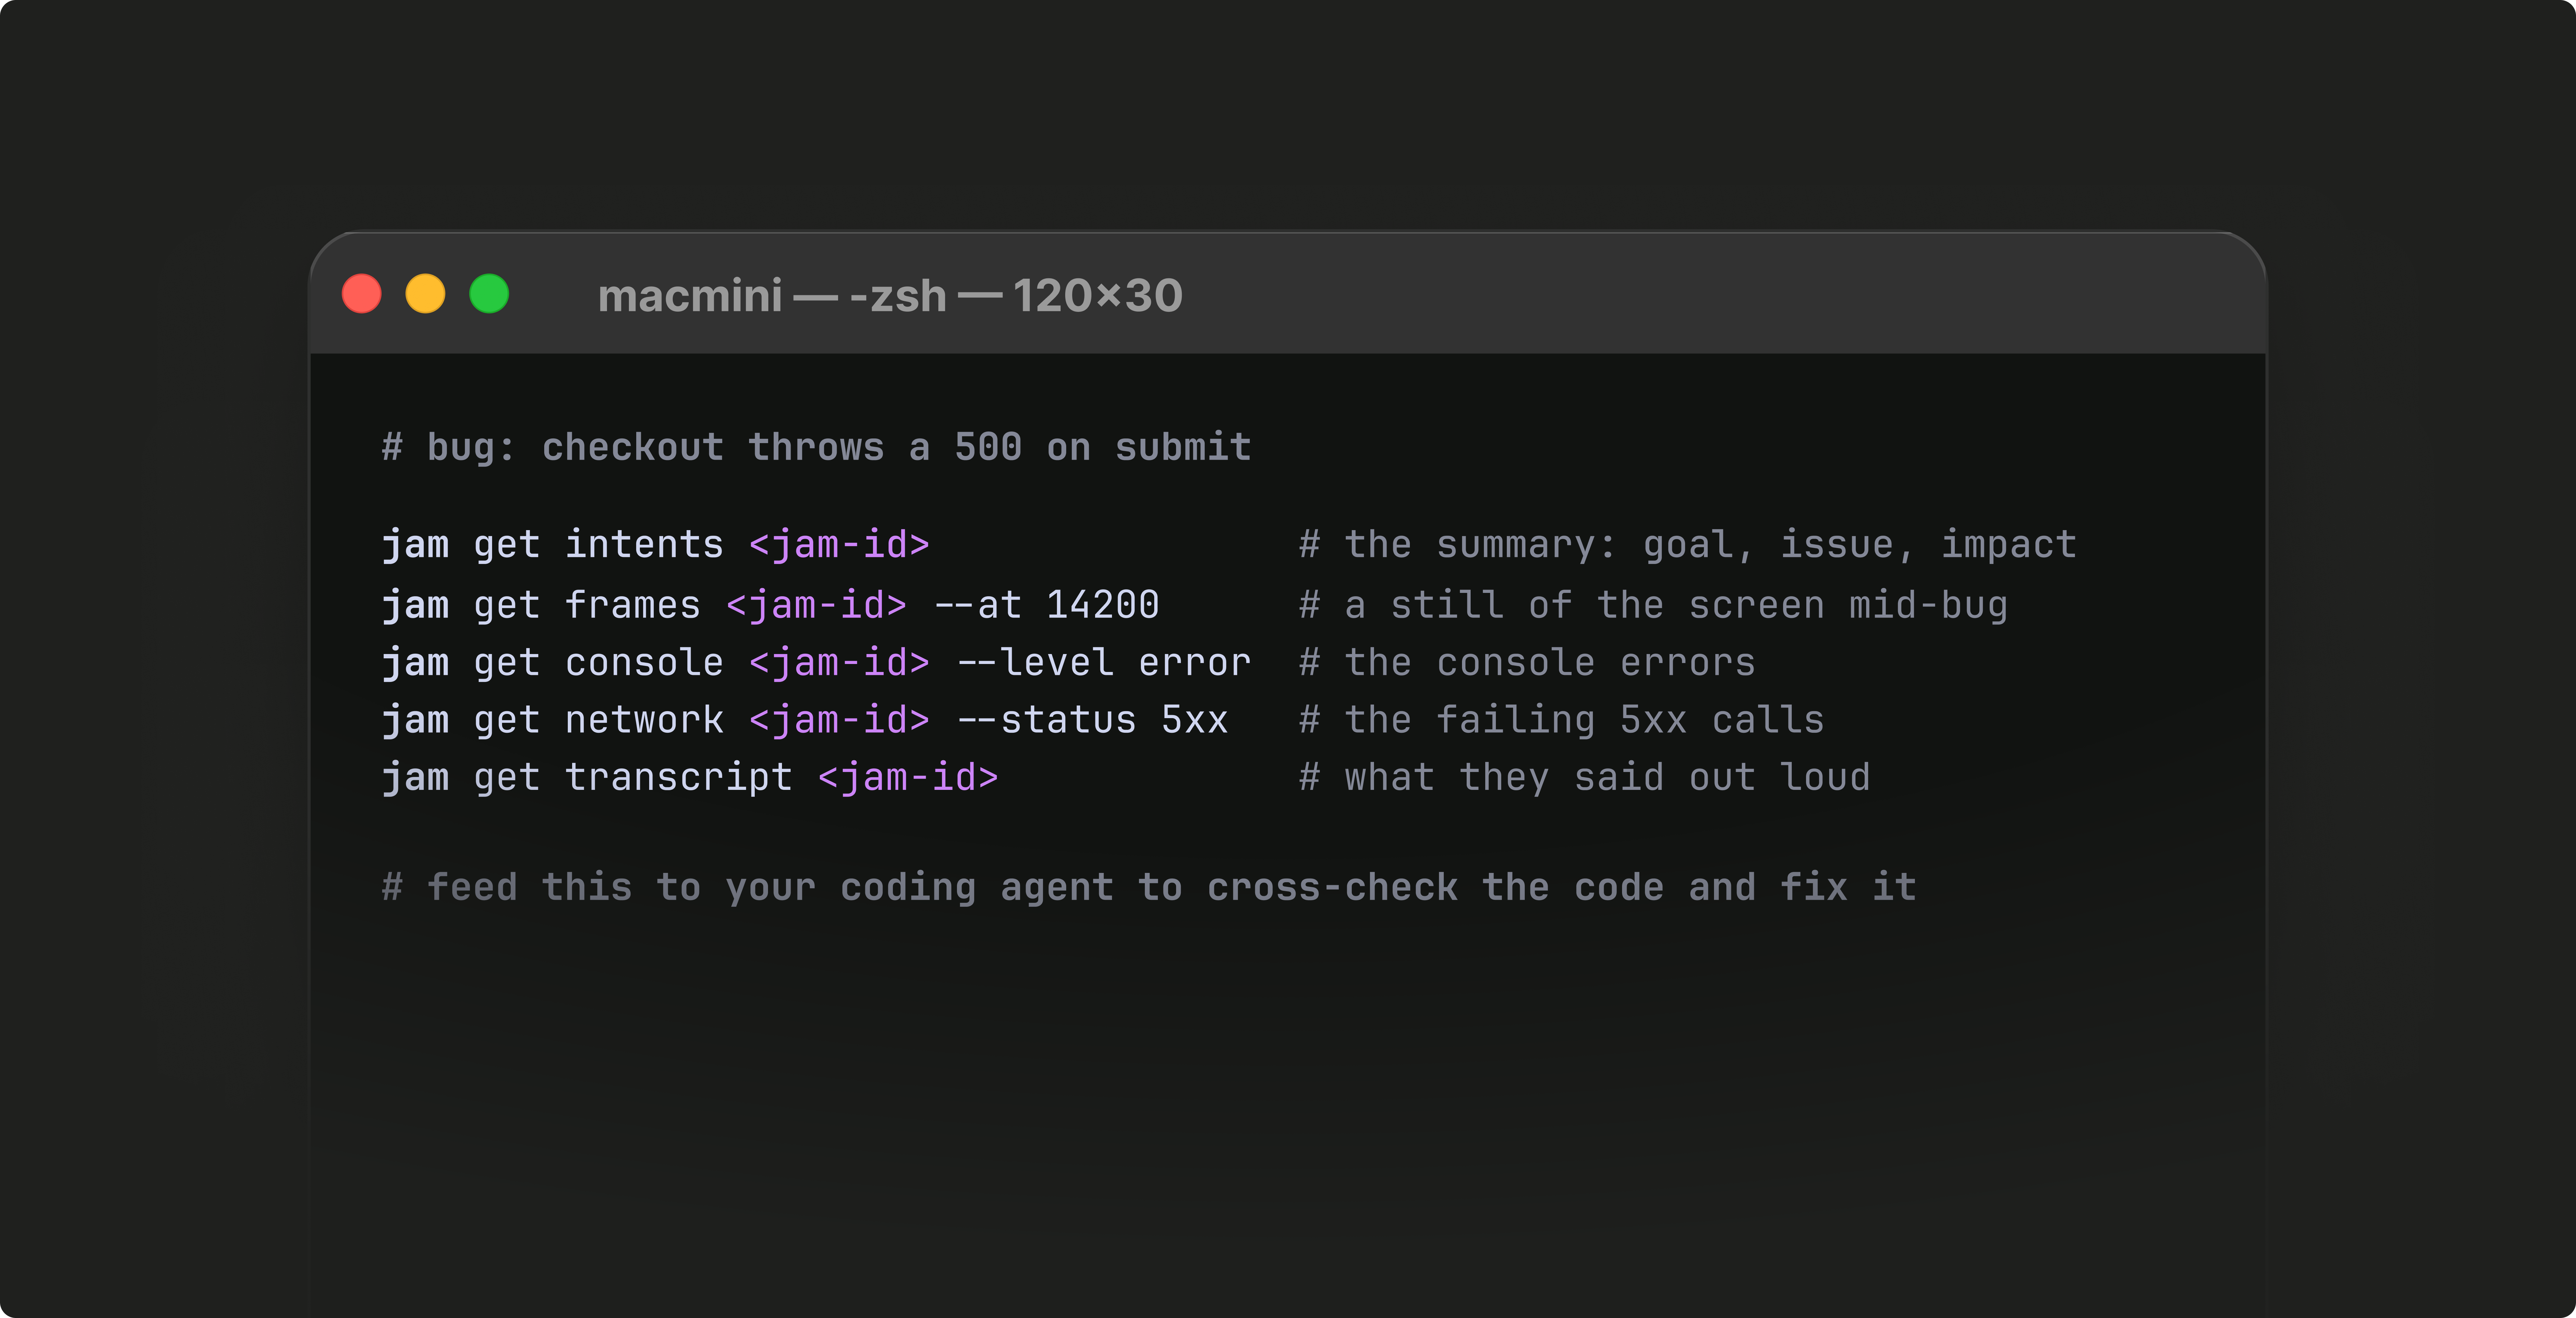This screenshot has height=1318, width=2576.
Task: Click the '--at 14200' flag
Action: [1046, 605]
